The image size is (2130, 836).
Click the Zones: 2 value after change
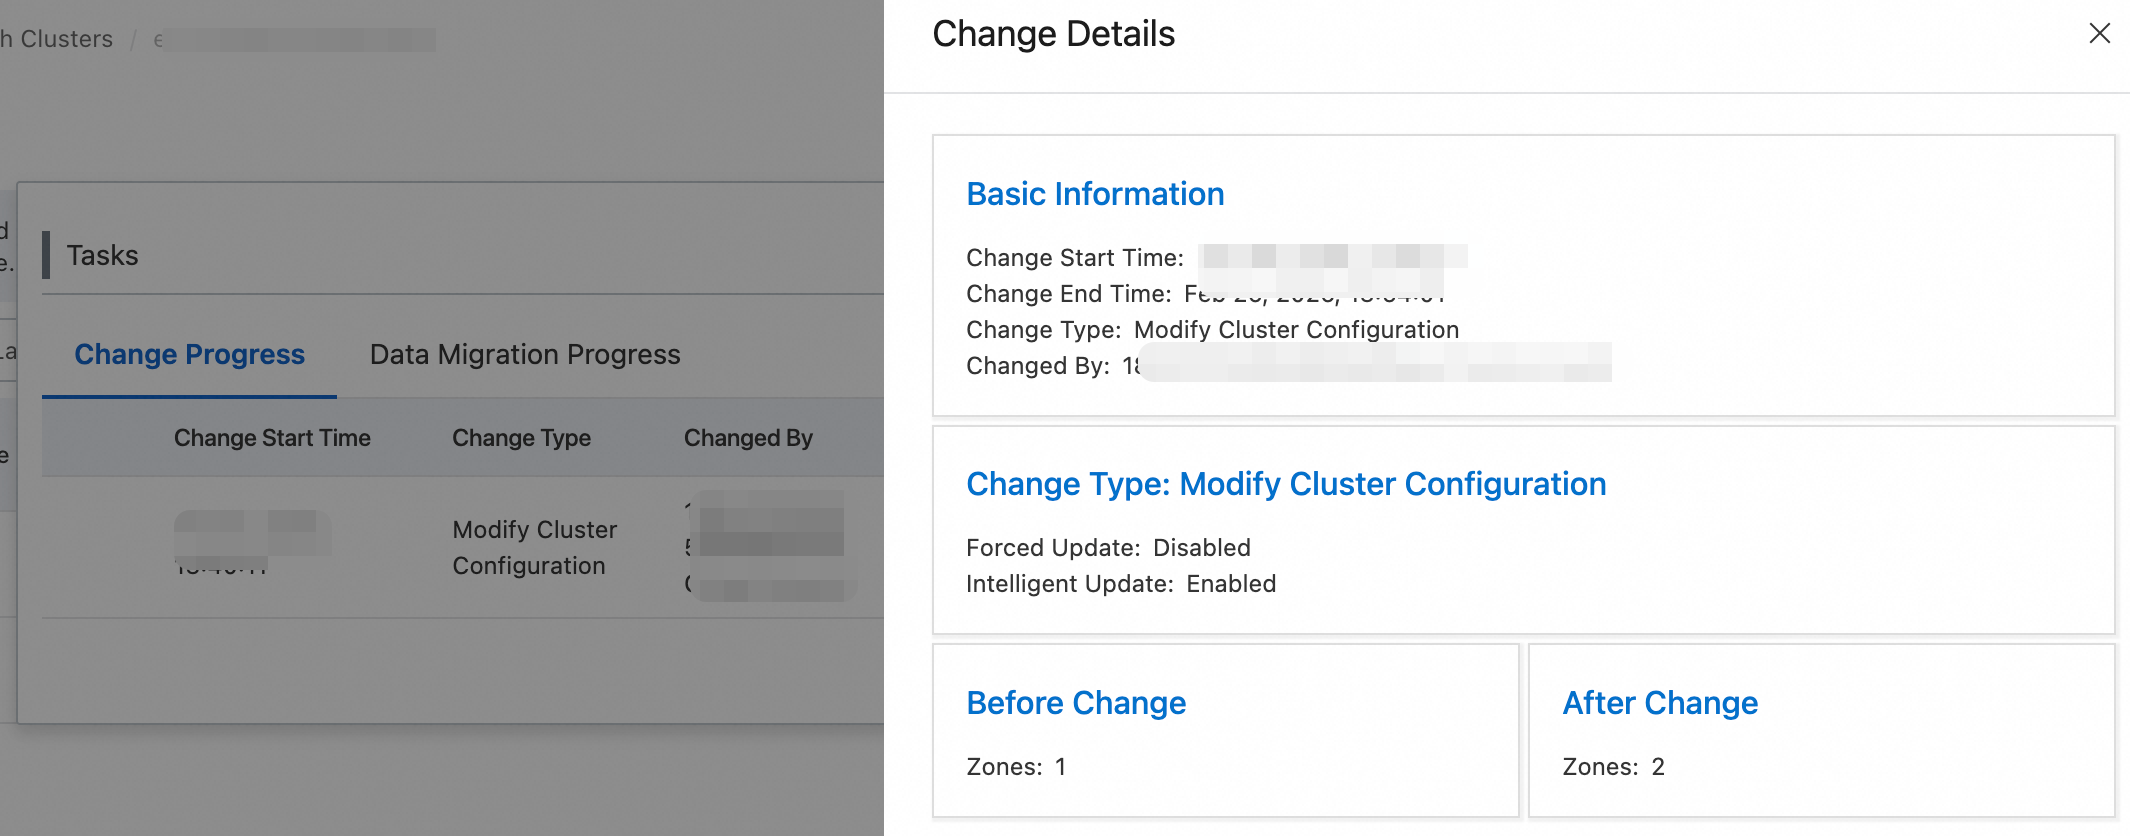[x=1613, y=767]
